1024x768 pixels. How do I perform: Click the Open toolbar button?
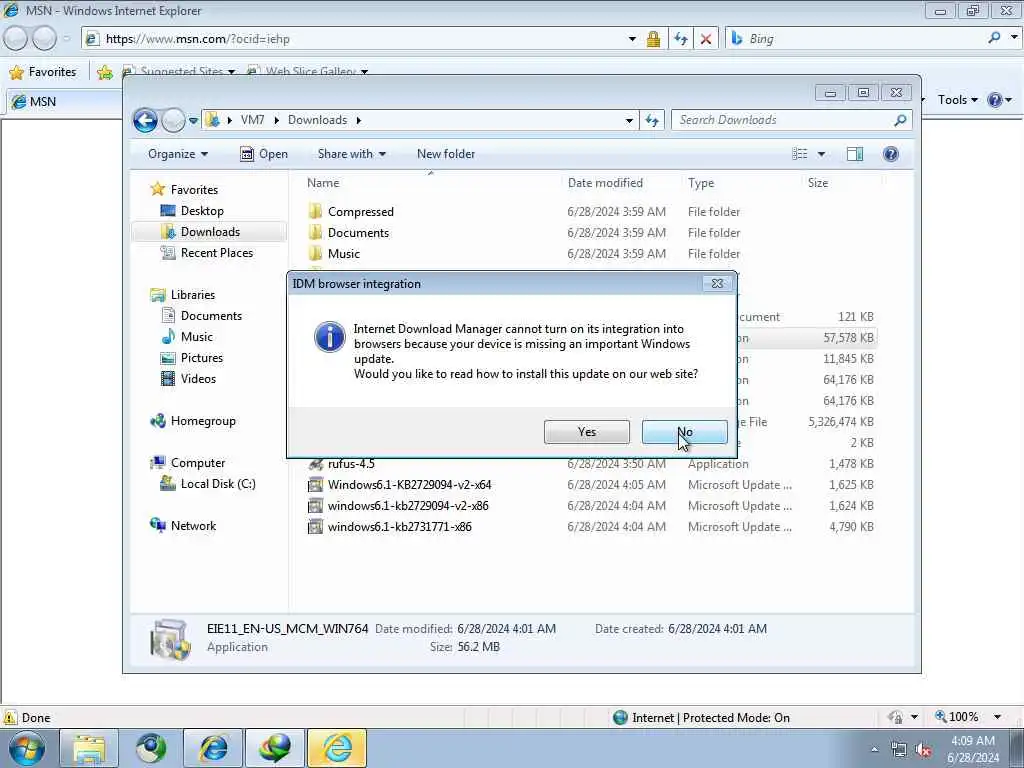point(264,154)
